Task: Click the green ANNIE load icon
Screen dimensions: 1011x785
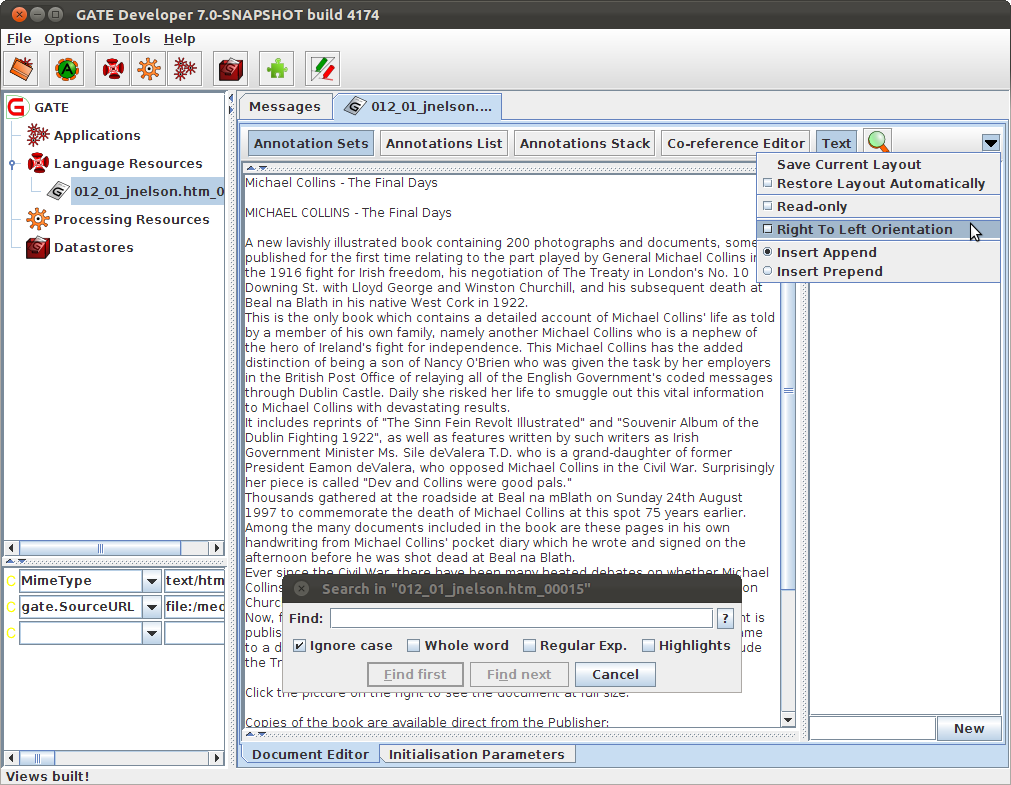Action: coord(67,69)
